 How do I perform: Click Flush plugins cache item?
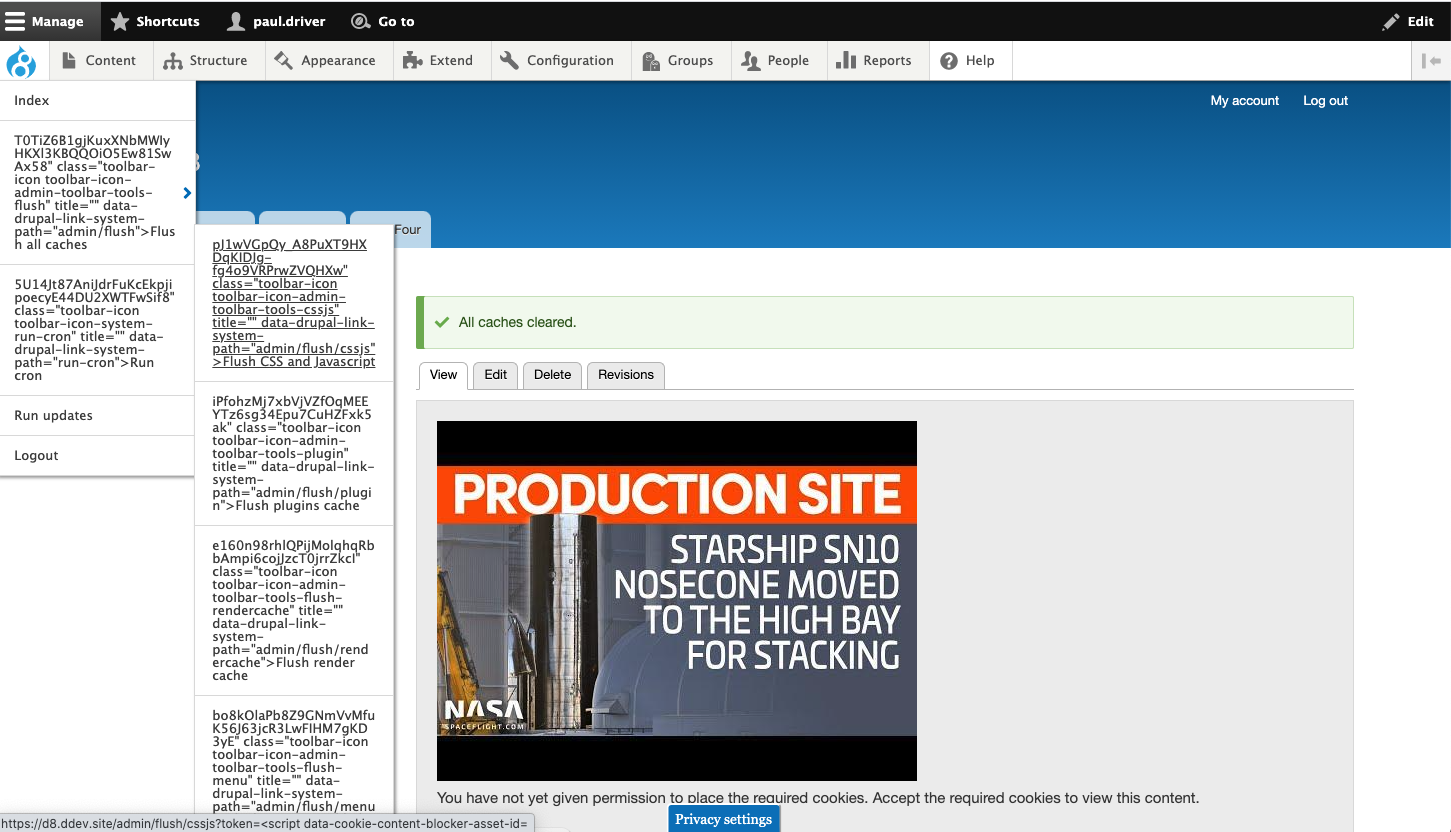point(294,453)
